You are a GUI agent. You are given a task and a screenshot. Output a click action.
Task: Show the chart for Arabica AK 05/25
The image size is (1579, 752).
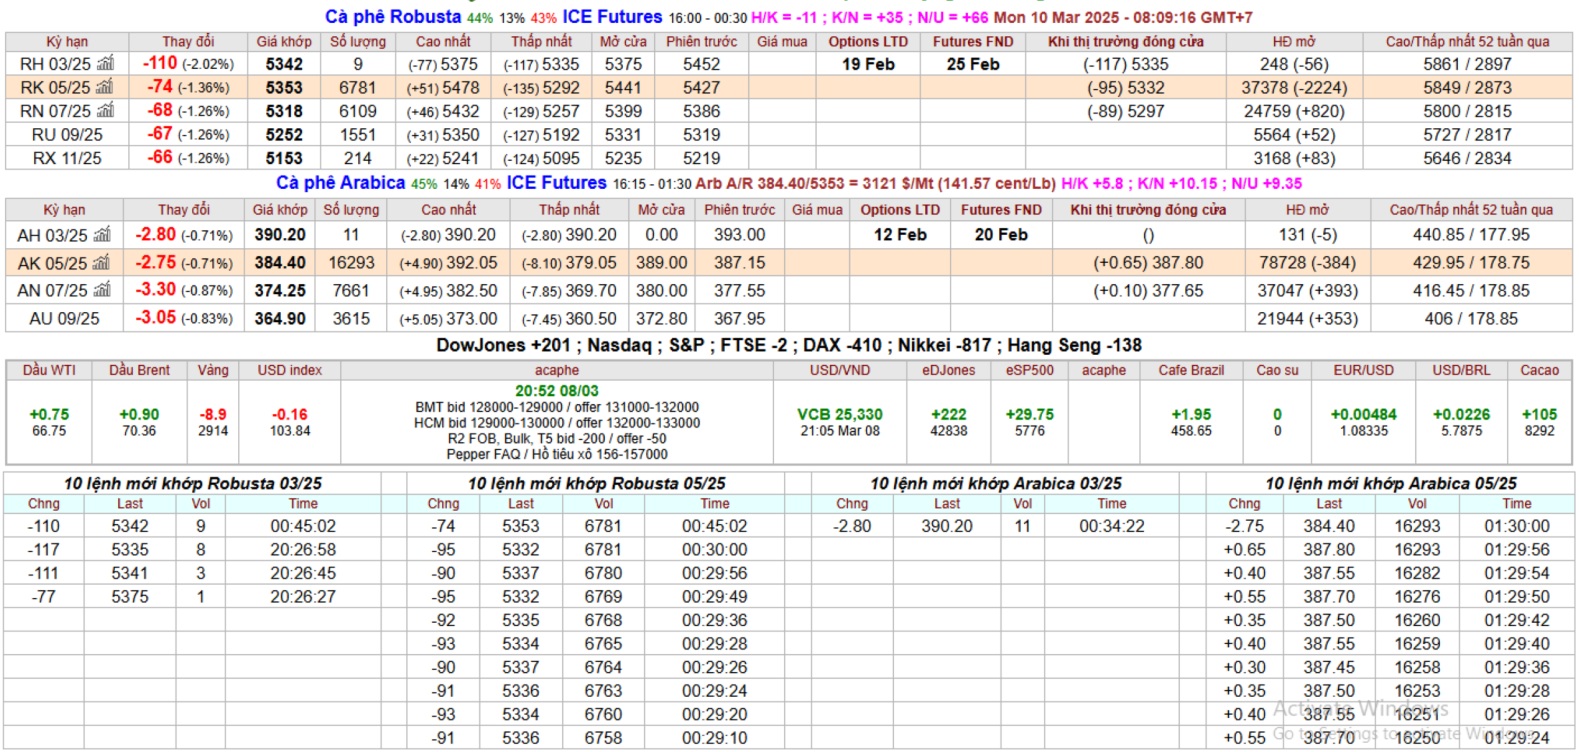click(x=102, y=263)
